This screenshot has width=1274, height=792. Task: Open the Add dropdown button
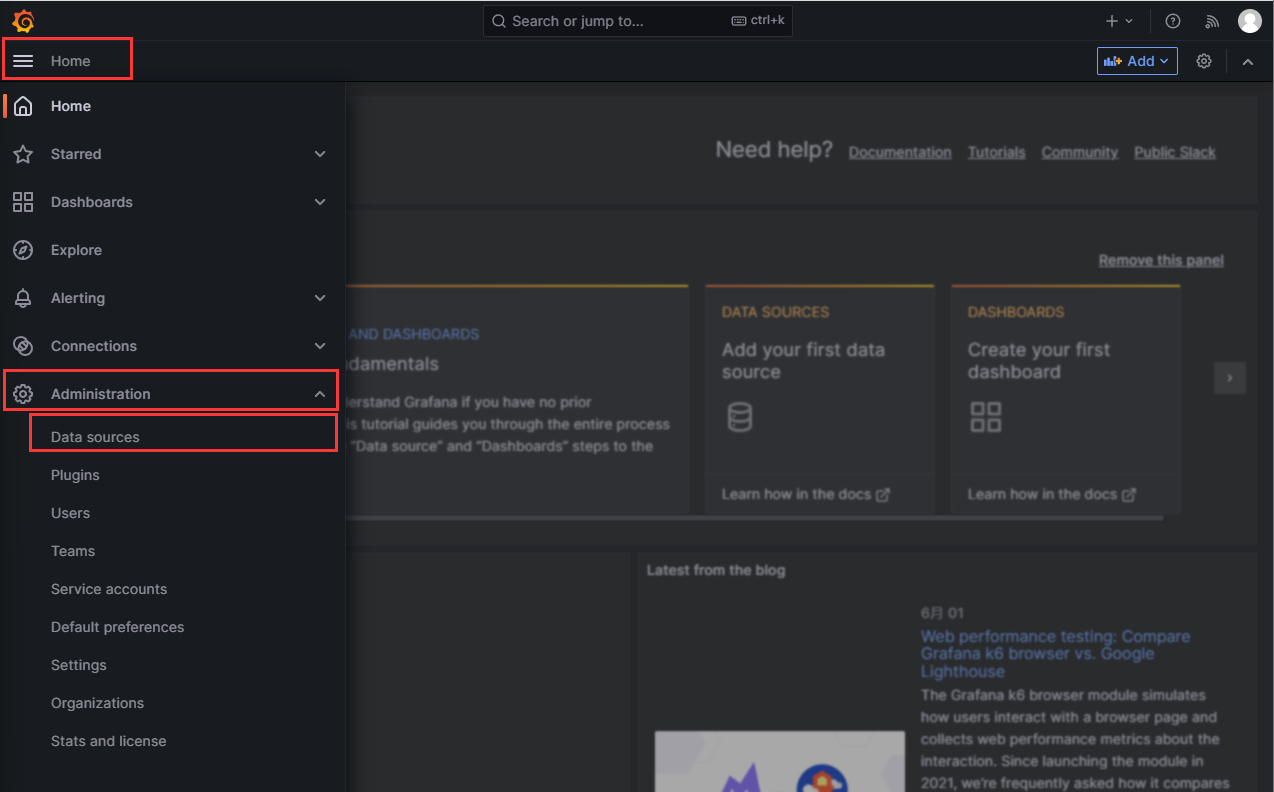(x=1136, y=61)
